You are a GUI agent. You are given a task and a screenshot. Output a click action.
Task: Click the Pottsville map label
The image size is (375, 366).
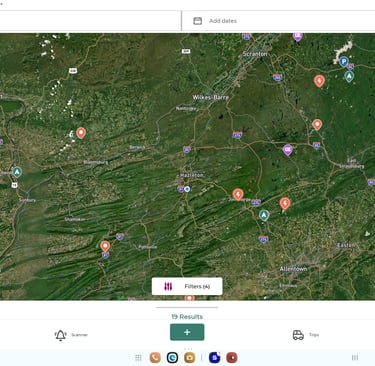[147, 247]
